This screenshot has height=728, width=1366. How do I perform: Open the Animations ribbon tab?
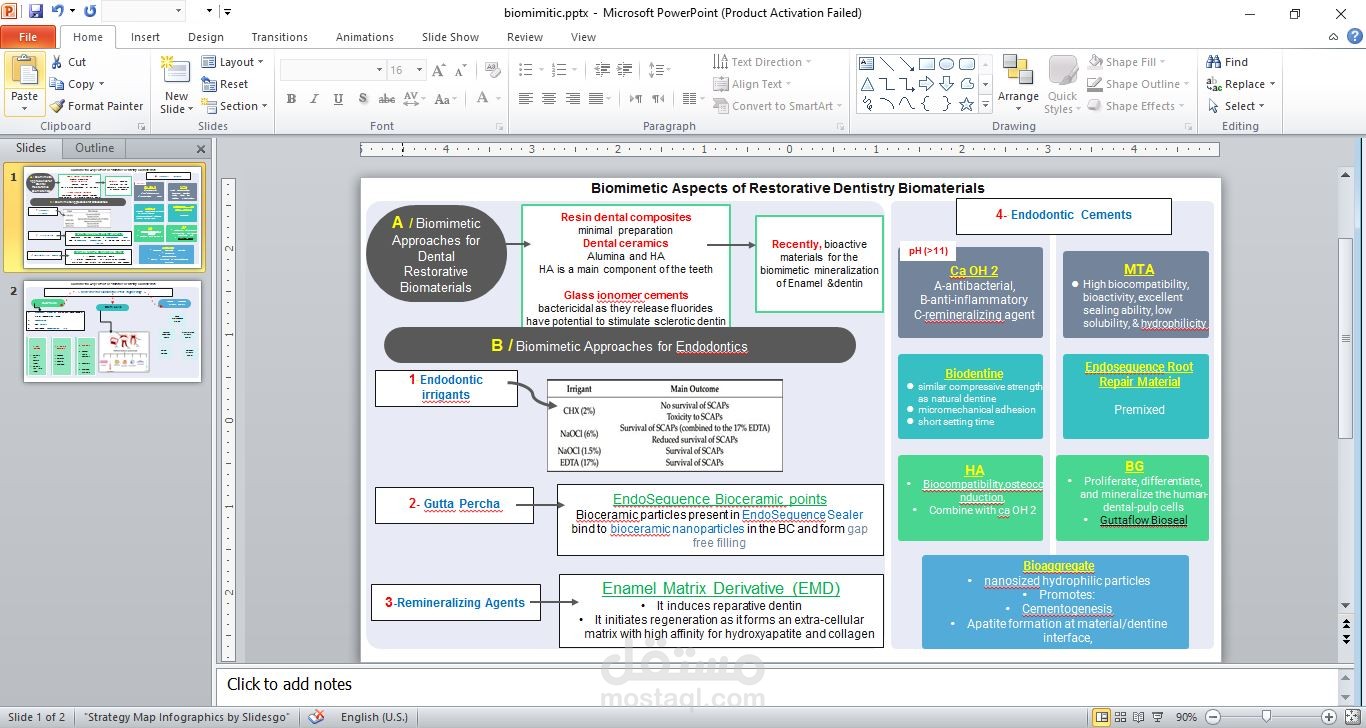click(364, 37)
